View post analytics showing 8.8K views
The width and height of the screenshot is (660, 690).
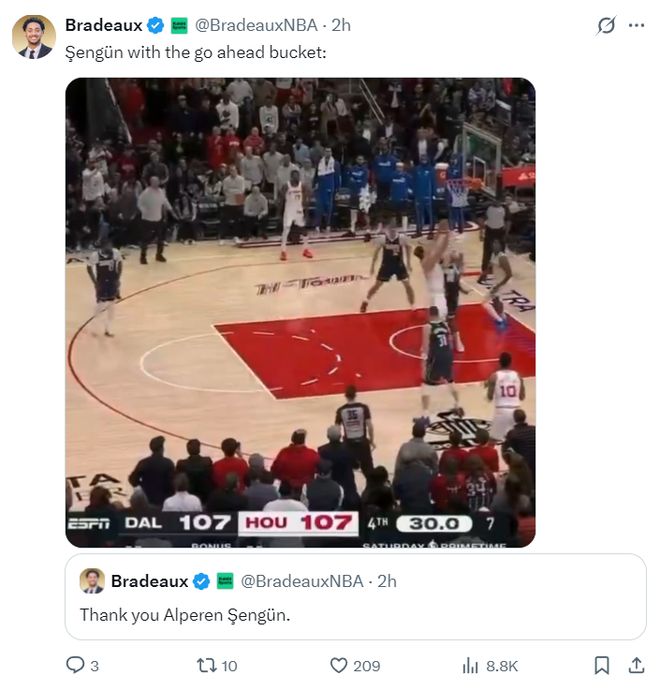pyautogui.click(x=471, y=665)
